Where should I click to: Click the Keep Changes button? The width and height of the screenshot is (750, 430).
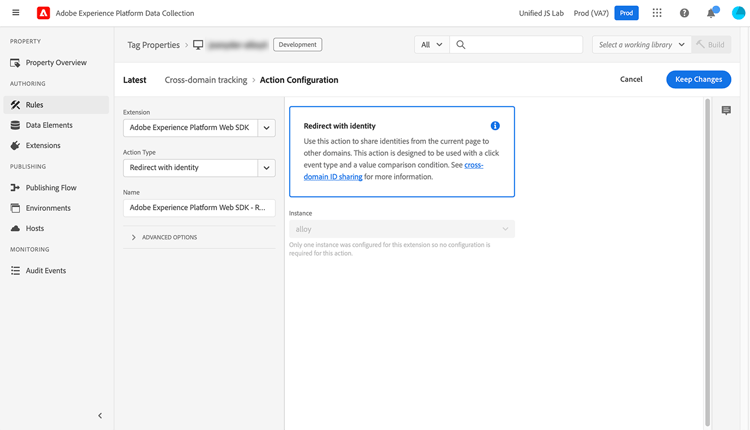point(698,79)
